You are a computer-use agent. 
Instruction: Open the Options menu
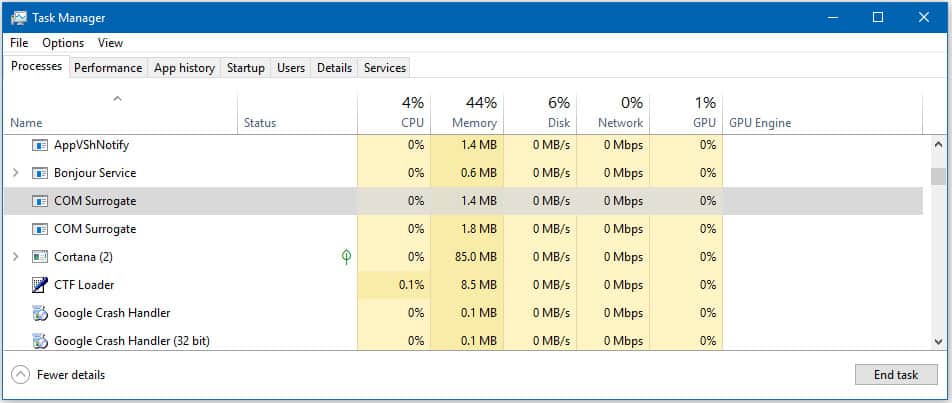63,42
